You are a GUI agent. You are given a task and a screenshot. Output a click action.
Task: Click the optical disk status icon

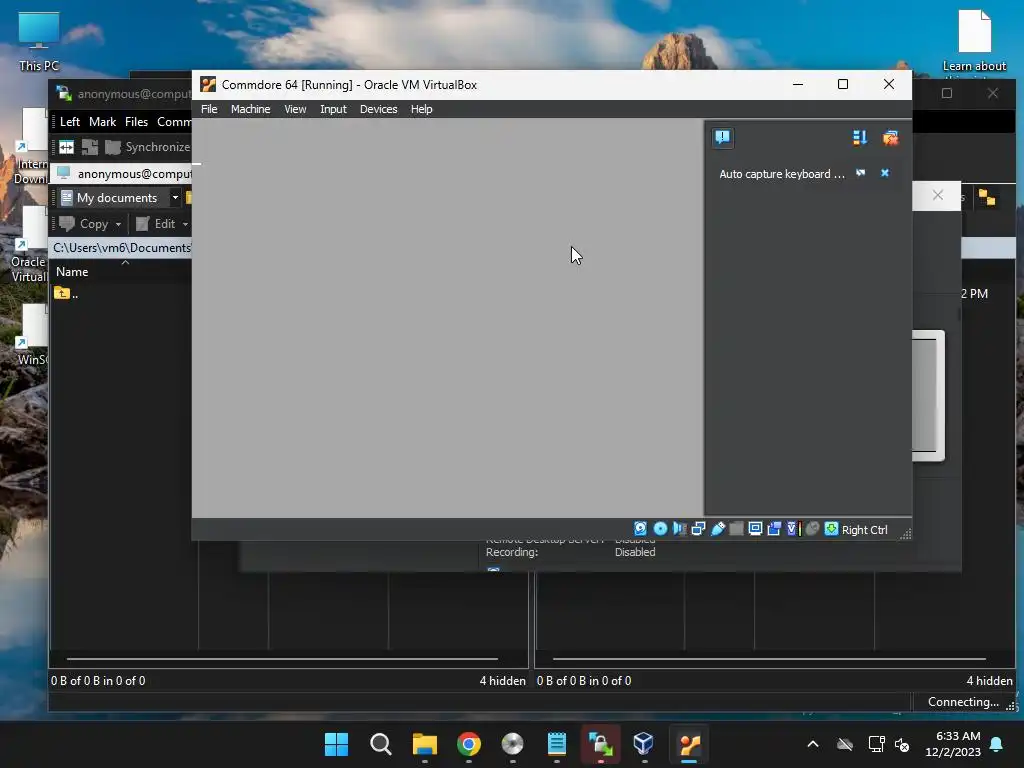(660, 529)
